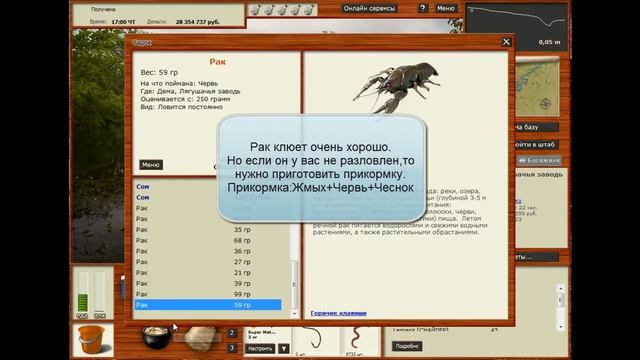Screen dimensions: 640x360
Task: Select the second Сом row in catch list
Action: (x=208, y=197)
